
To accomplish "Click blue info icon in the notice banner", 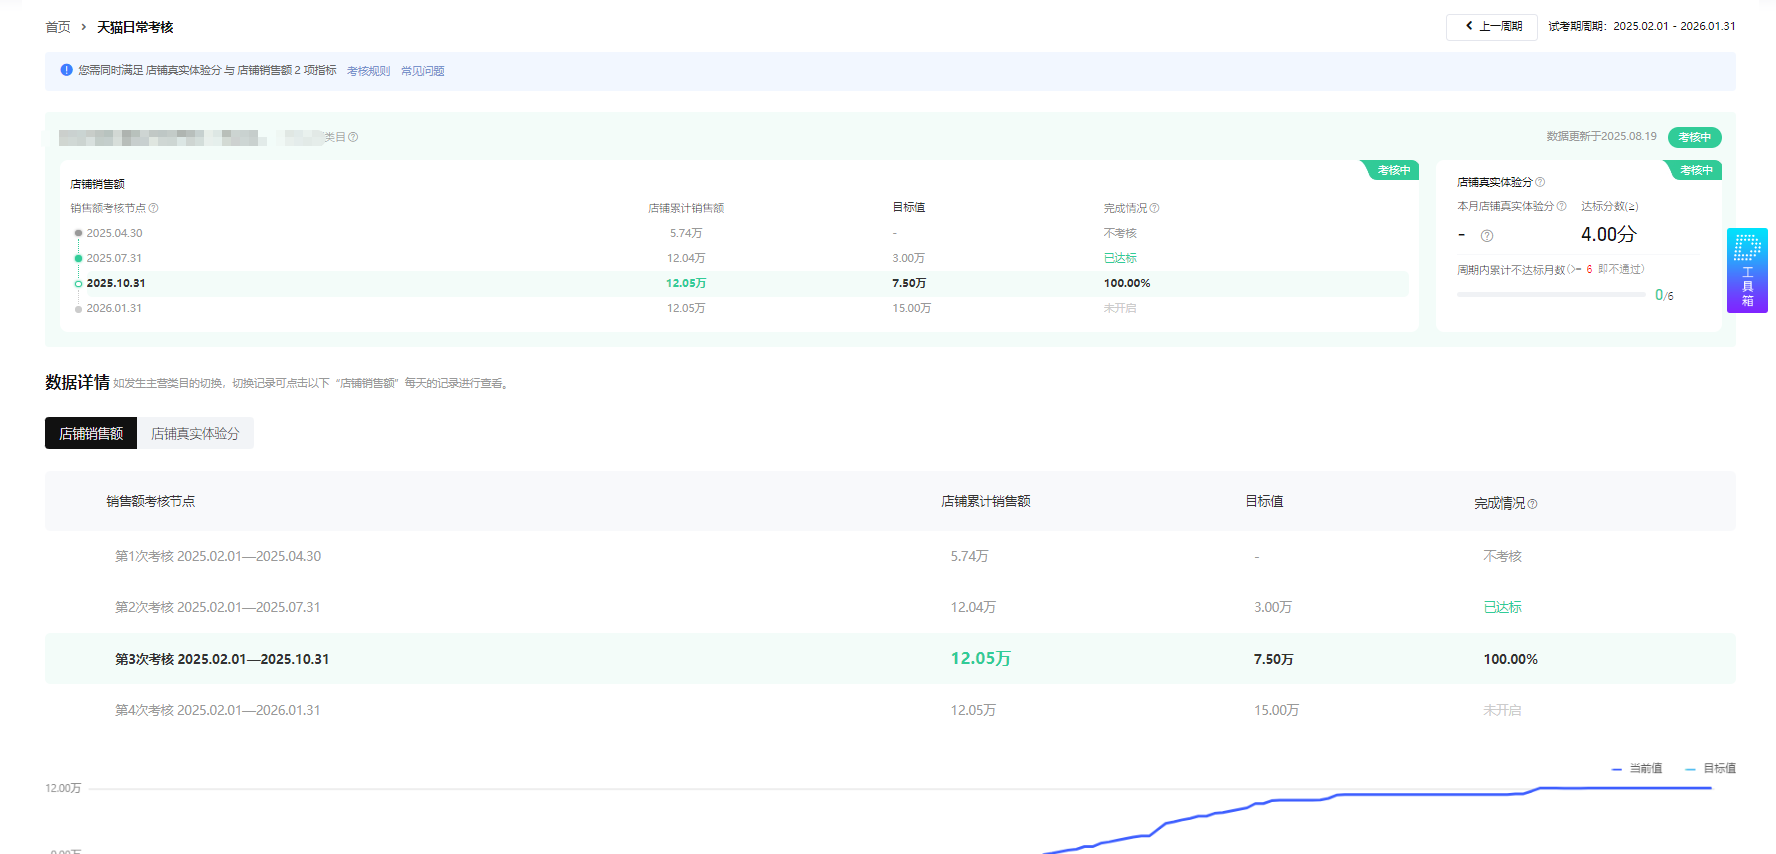I will (66, 70).
